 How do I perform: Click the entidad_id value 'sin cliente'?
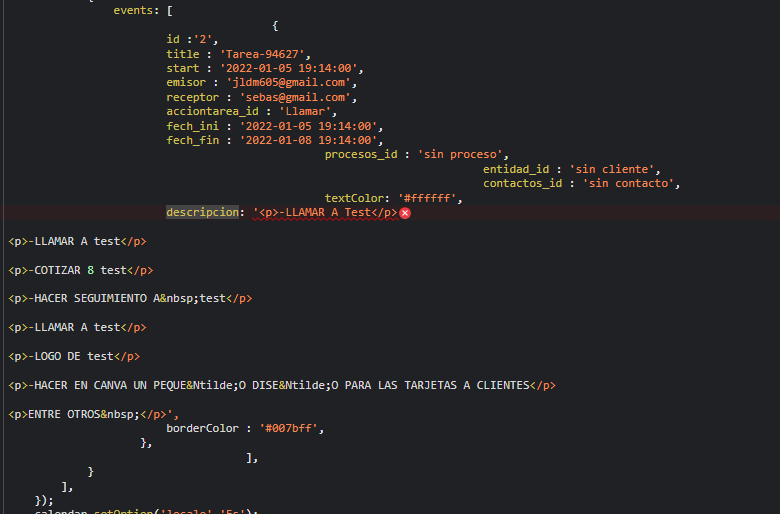(612, 169)
